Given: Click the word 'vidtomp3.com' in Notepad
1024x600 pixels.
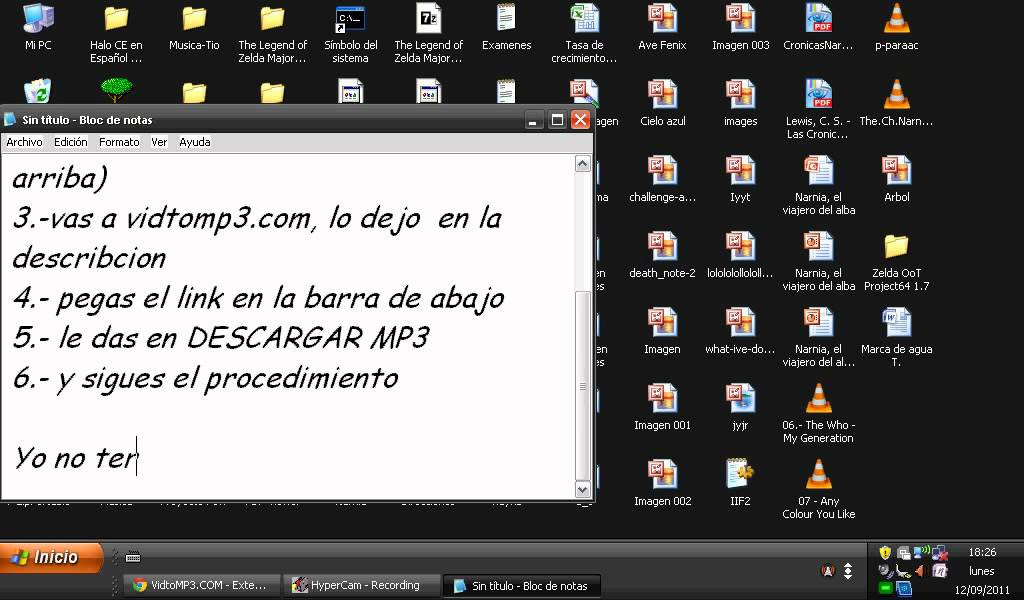Looking at the screenshot, I should pyautogui.click(x=219, y=218).
